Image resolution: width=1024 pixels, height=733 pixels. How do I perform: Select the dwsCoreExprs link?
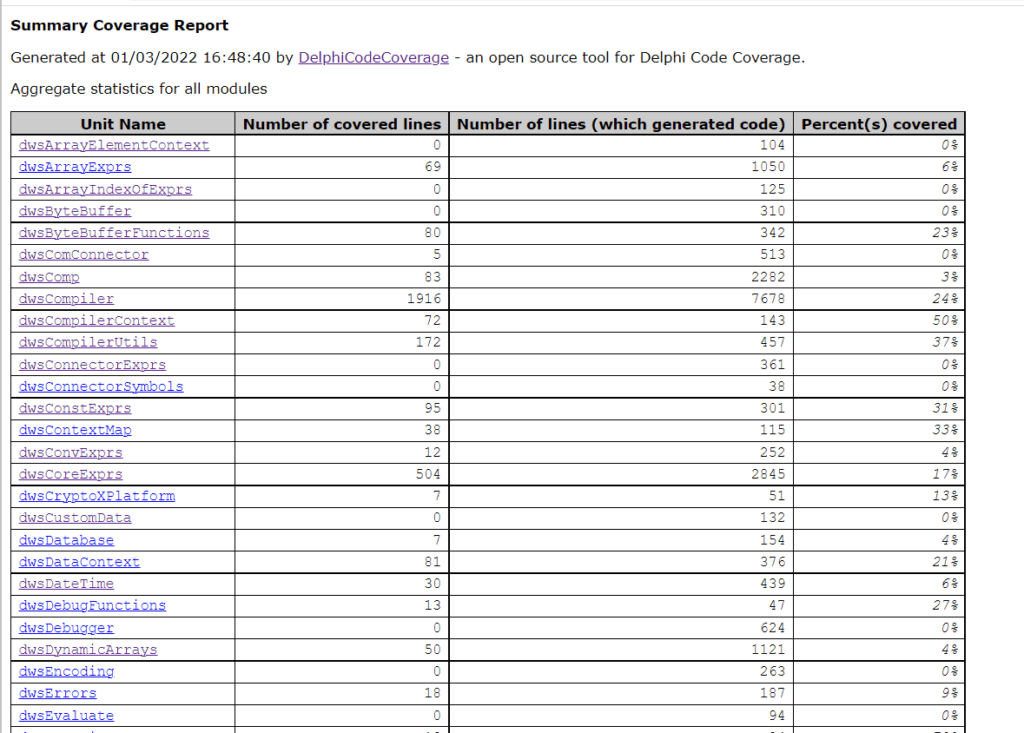[x=71, y=475]
